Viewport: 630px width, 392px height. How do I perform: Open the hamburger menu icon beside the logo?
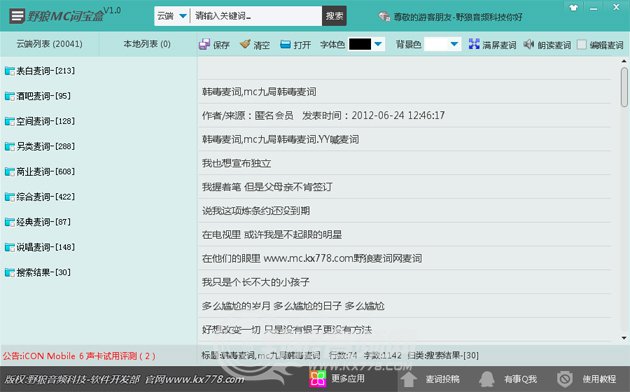(x=17, y=16)
